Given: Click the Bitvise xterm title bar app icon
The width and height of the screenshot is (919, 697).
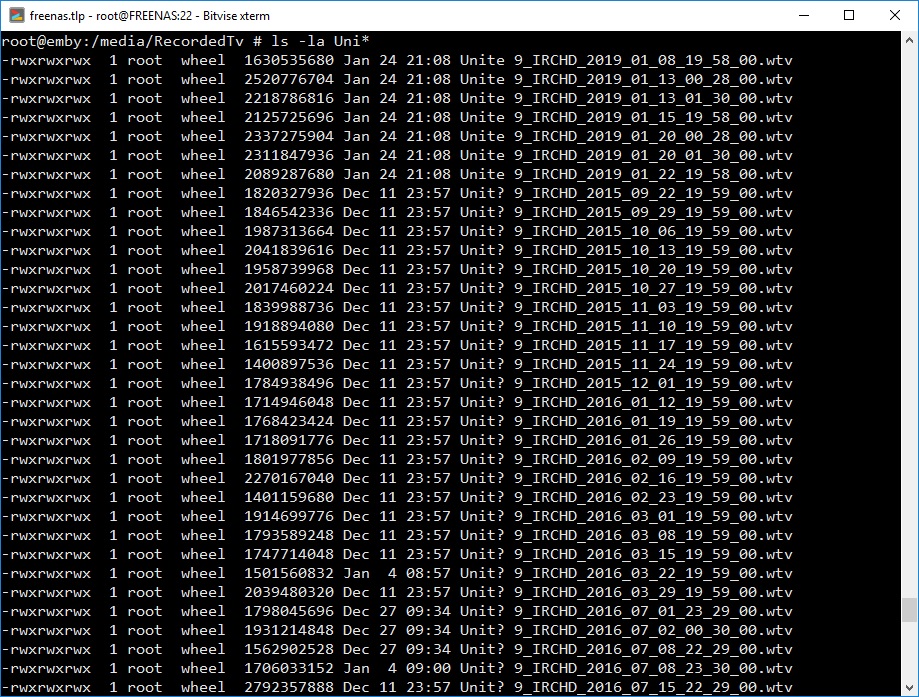Looking at the screenshot, I should click(16, 15).
